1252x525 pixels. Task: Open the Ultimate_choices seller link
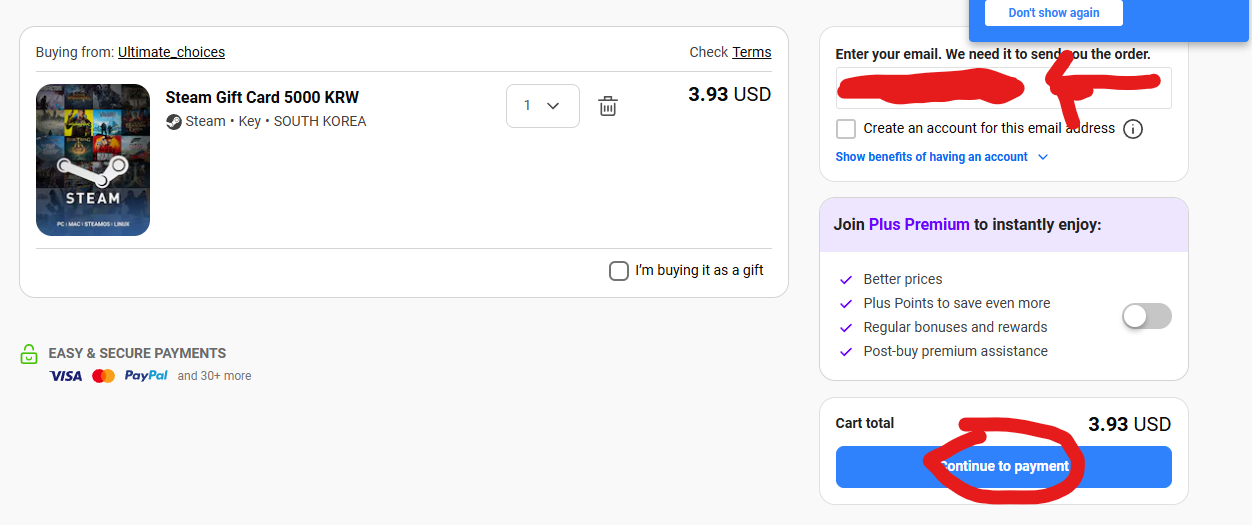[x=171, y=52]
